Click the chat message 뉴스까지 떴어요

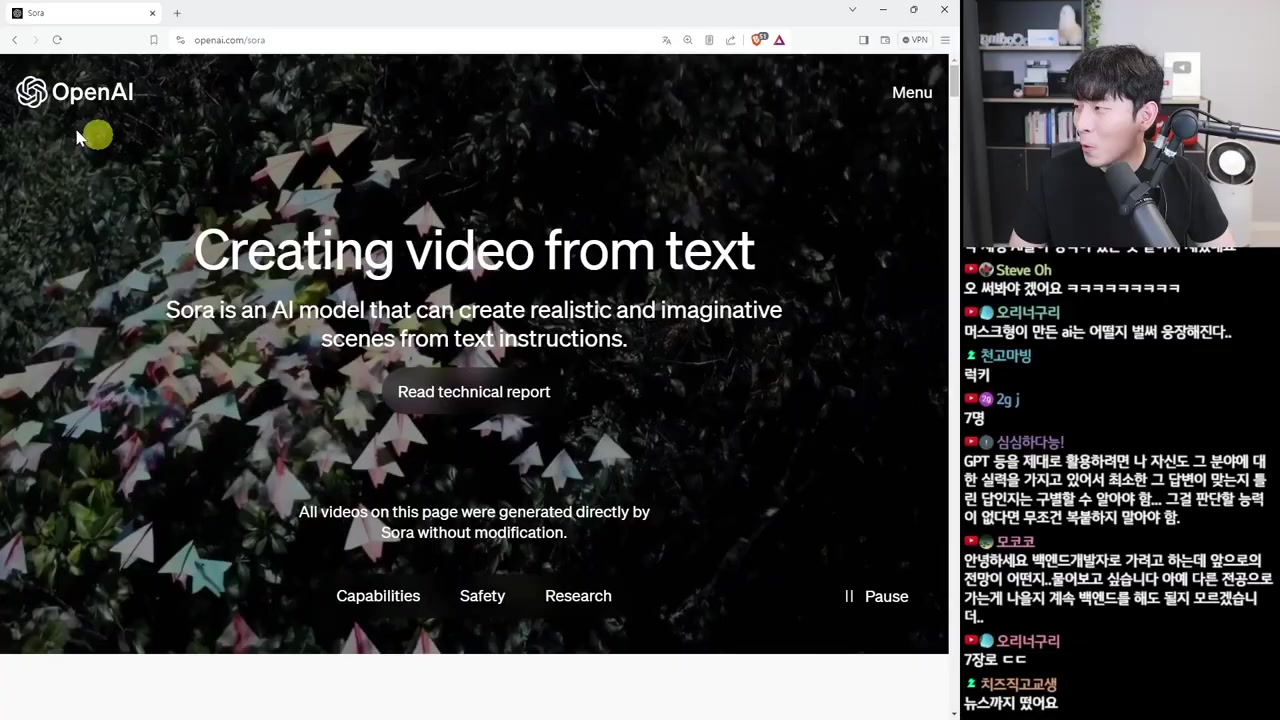coord(1010,703)
